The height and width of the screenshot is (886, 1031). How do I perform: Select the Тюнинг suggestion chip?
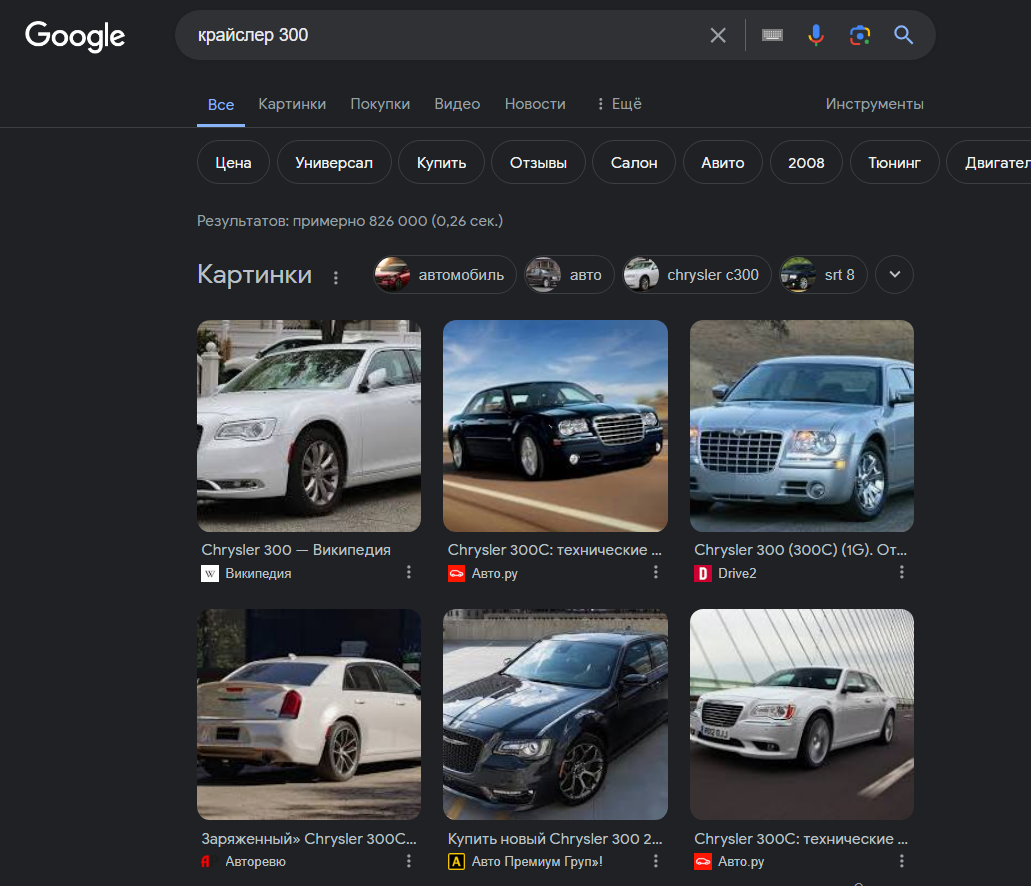[x=894, y=163]
